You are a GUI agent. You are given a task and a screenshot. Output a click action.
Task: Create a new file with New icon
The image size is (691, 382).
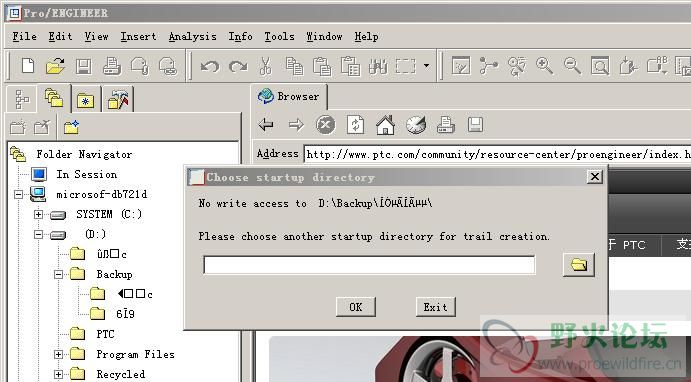(28, 66)
